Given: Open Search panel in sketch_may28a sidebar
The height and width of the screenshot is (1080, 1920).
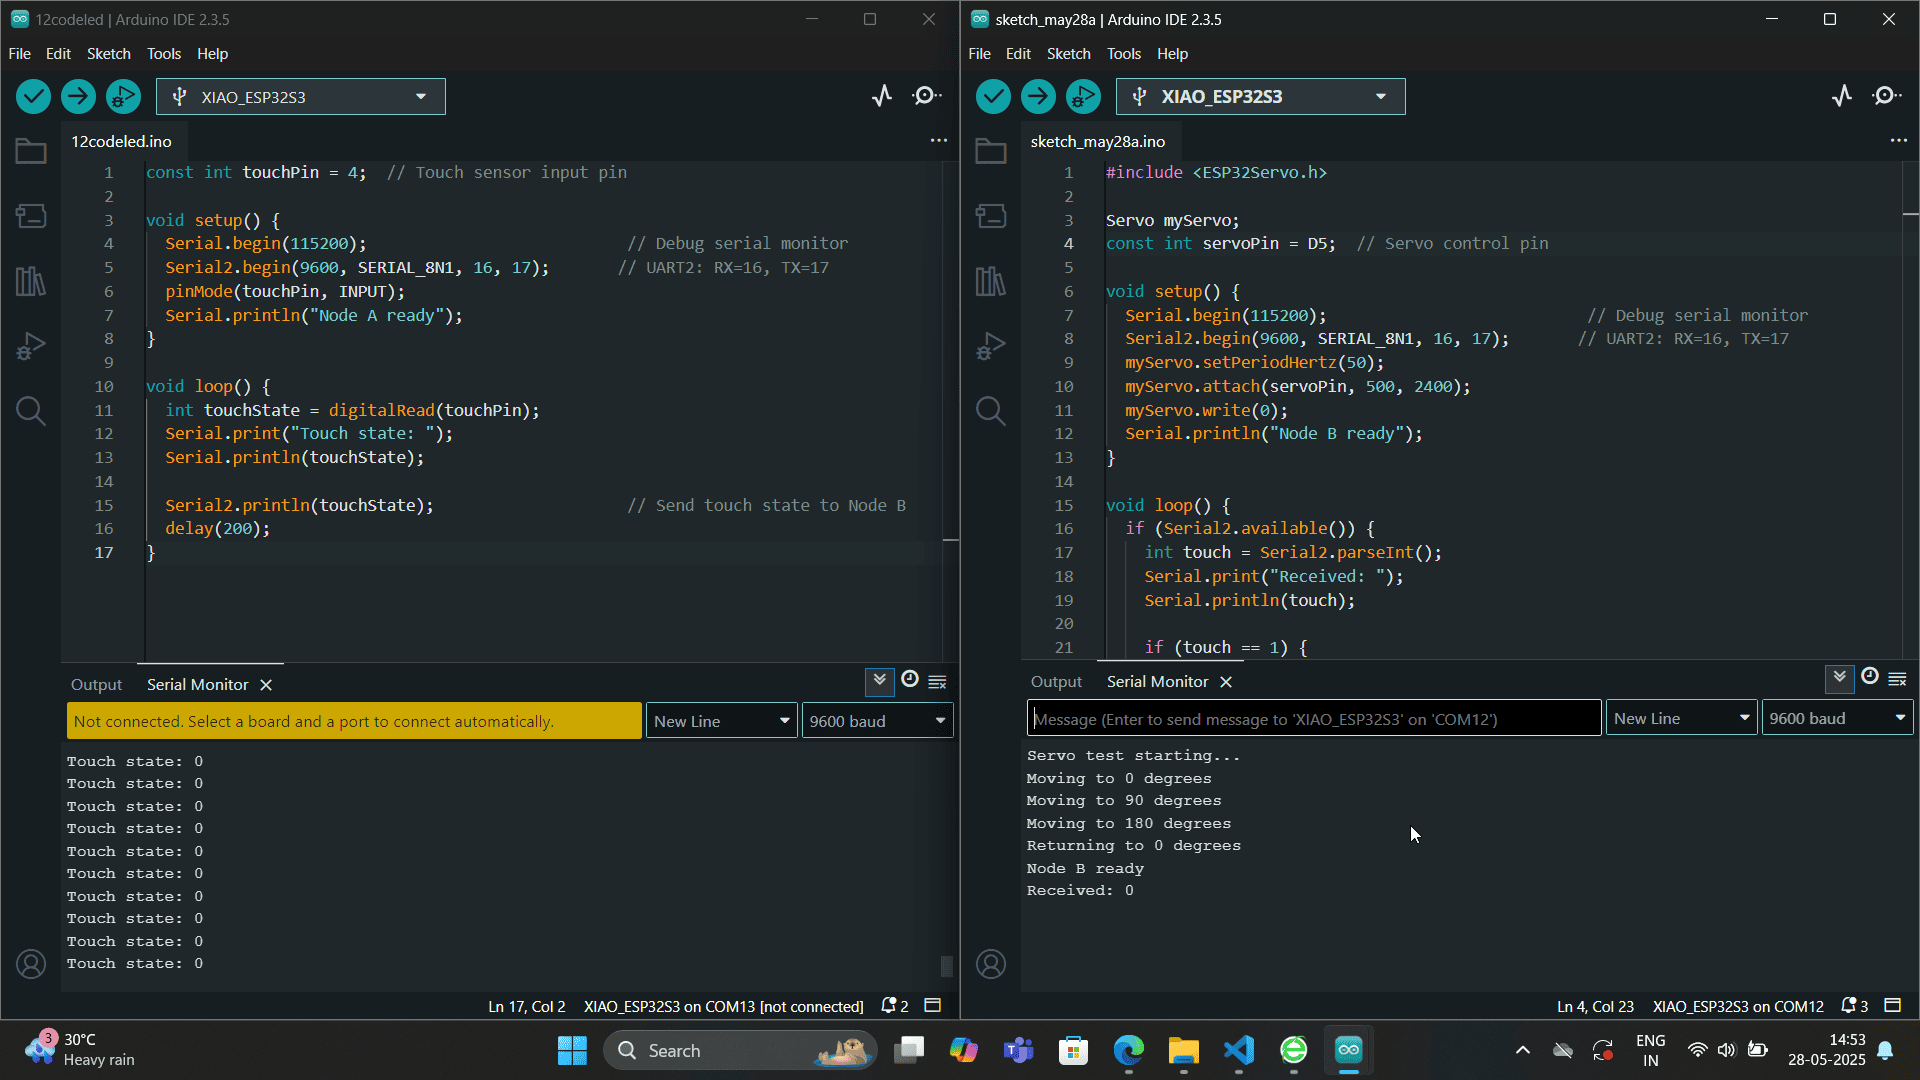Looking at the screenshot, I should pyautogui.click(x=991, y=411).
